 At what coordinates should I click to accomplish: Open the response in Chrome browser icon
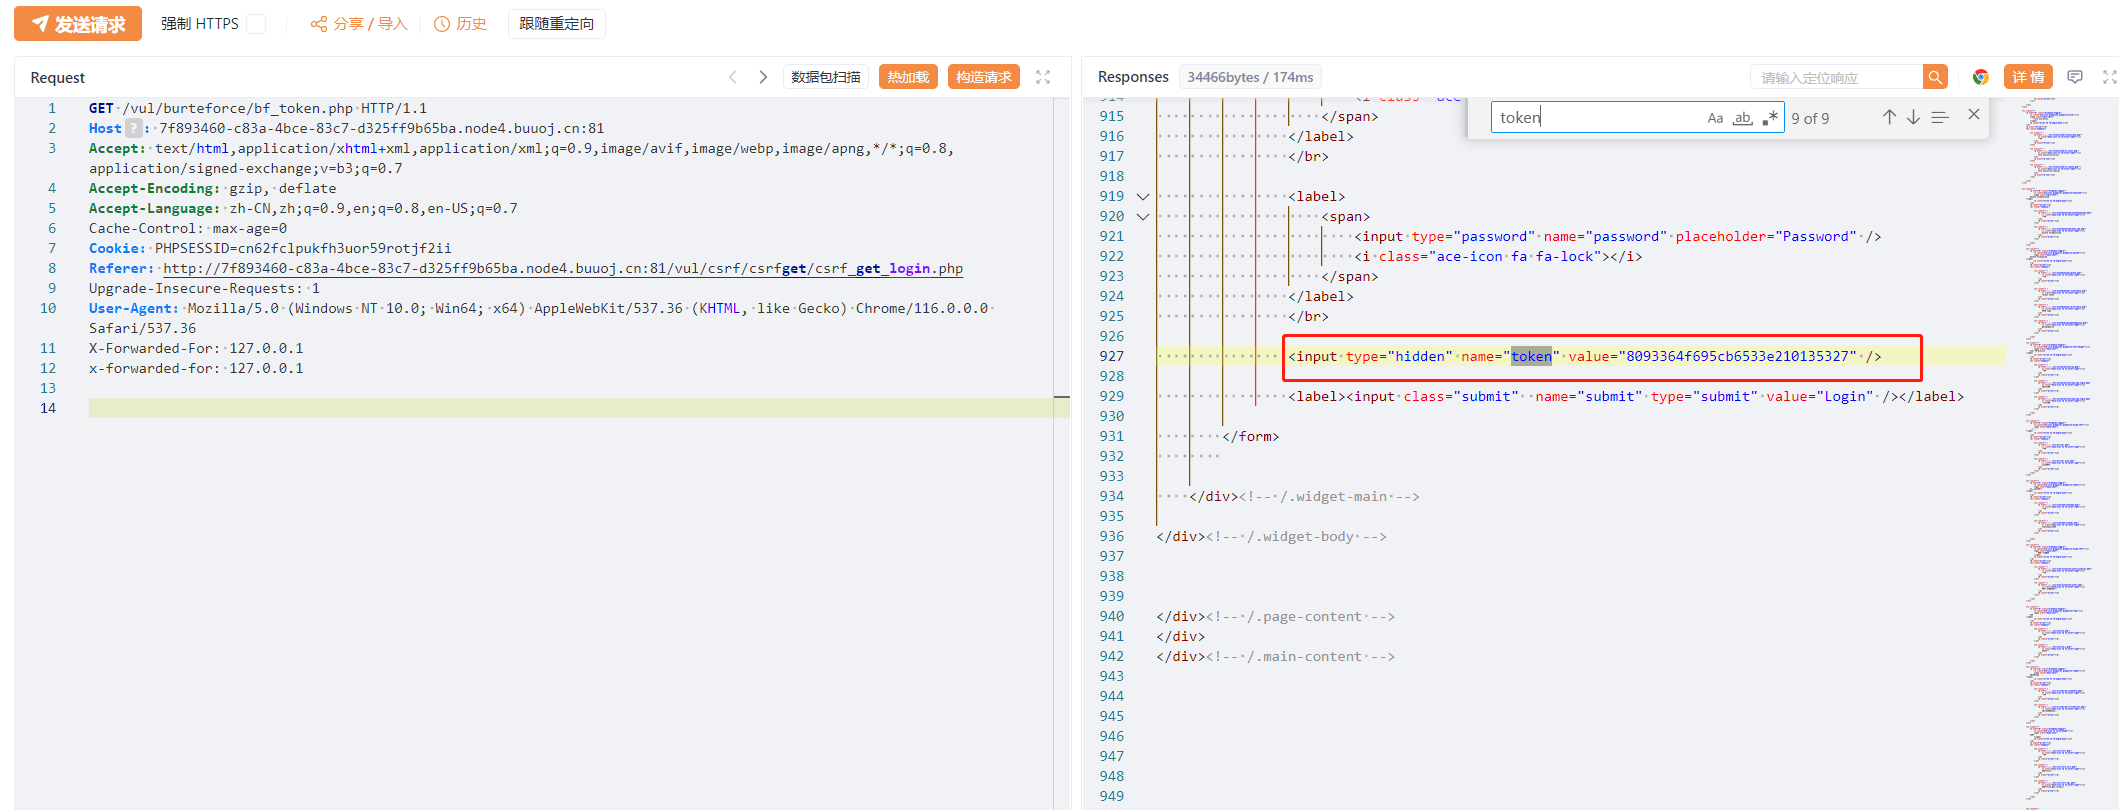click(1980, 77)
